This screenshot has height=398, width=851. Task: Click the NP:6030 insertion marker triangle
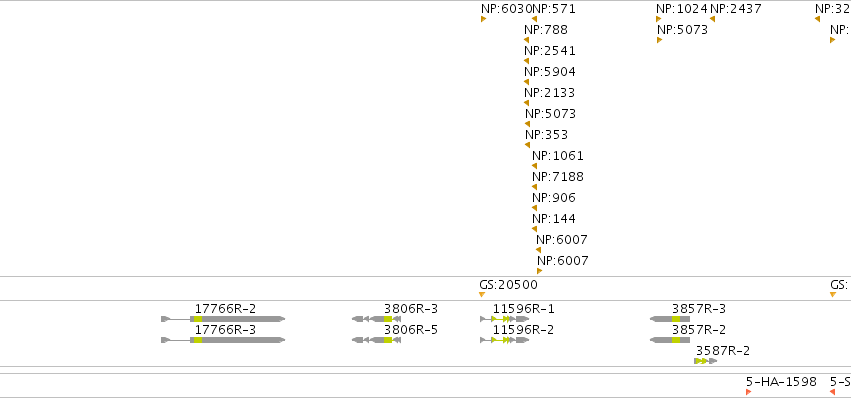point(483,19)
